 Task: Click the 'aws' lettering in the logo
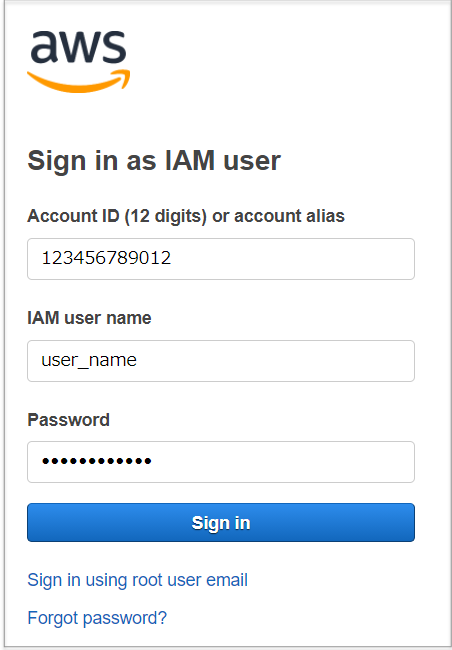78,47
